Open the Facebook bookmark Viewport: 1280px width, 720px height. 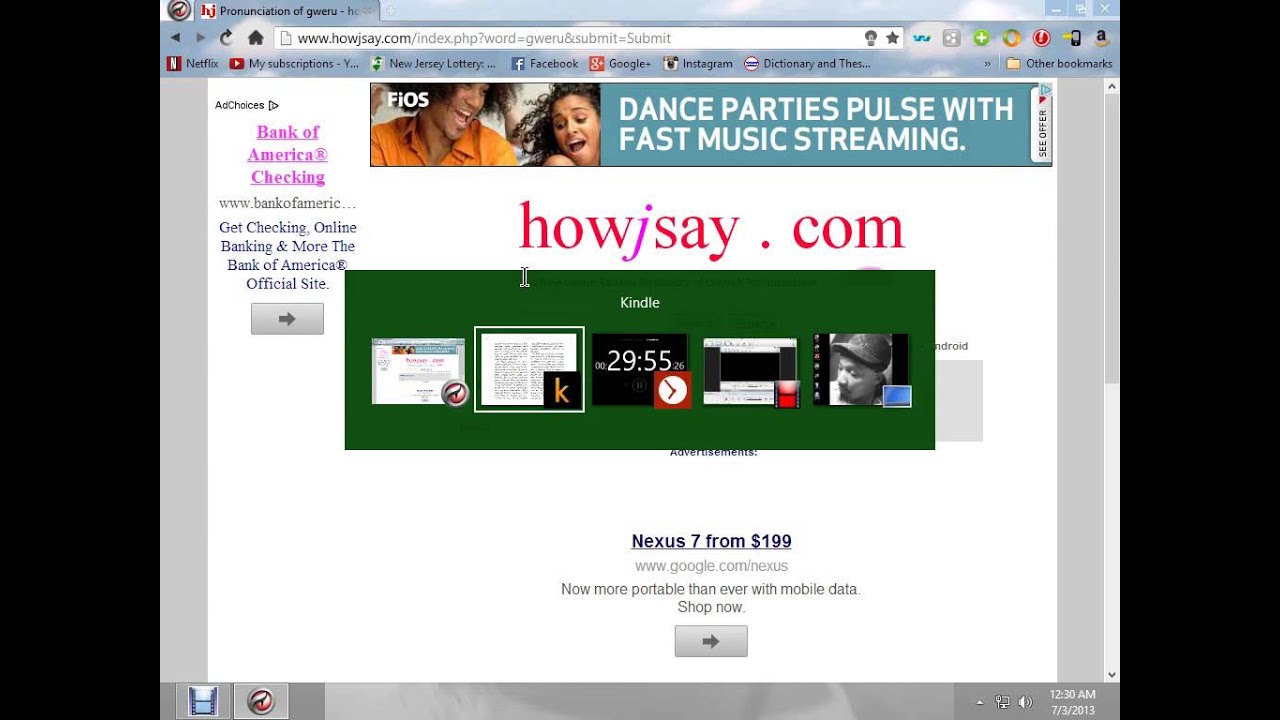click(545, 63)
